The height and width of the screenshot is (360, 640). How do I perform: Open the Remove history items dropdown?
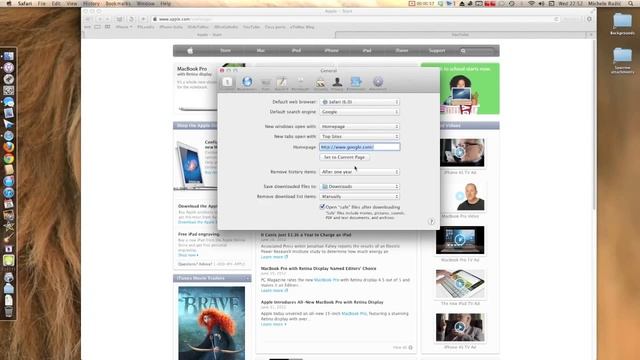tap(359, 172)
